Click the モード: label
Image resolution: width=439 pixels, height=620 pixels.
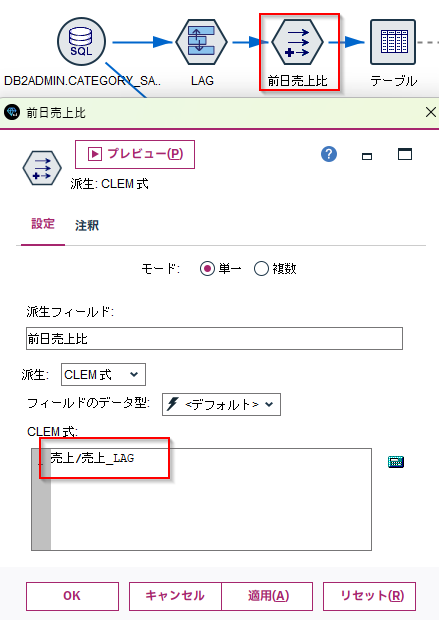tap(161, 269)
